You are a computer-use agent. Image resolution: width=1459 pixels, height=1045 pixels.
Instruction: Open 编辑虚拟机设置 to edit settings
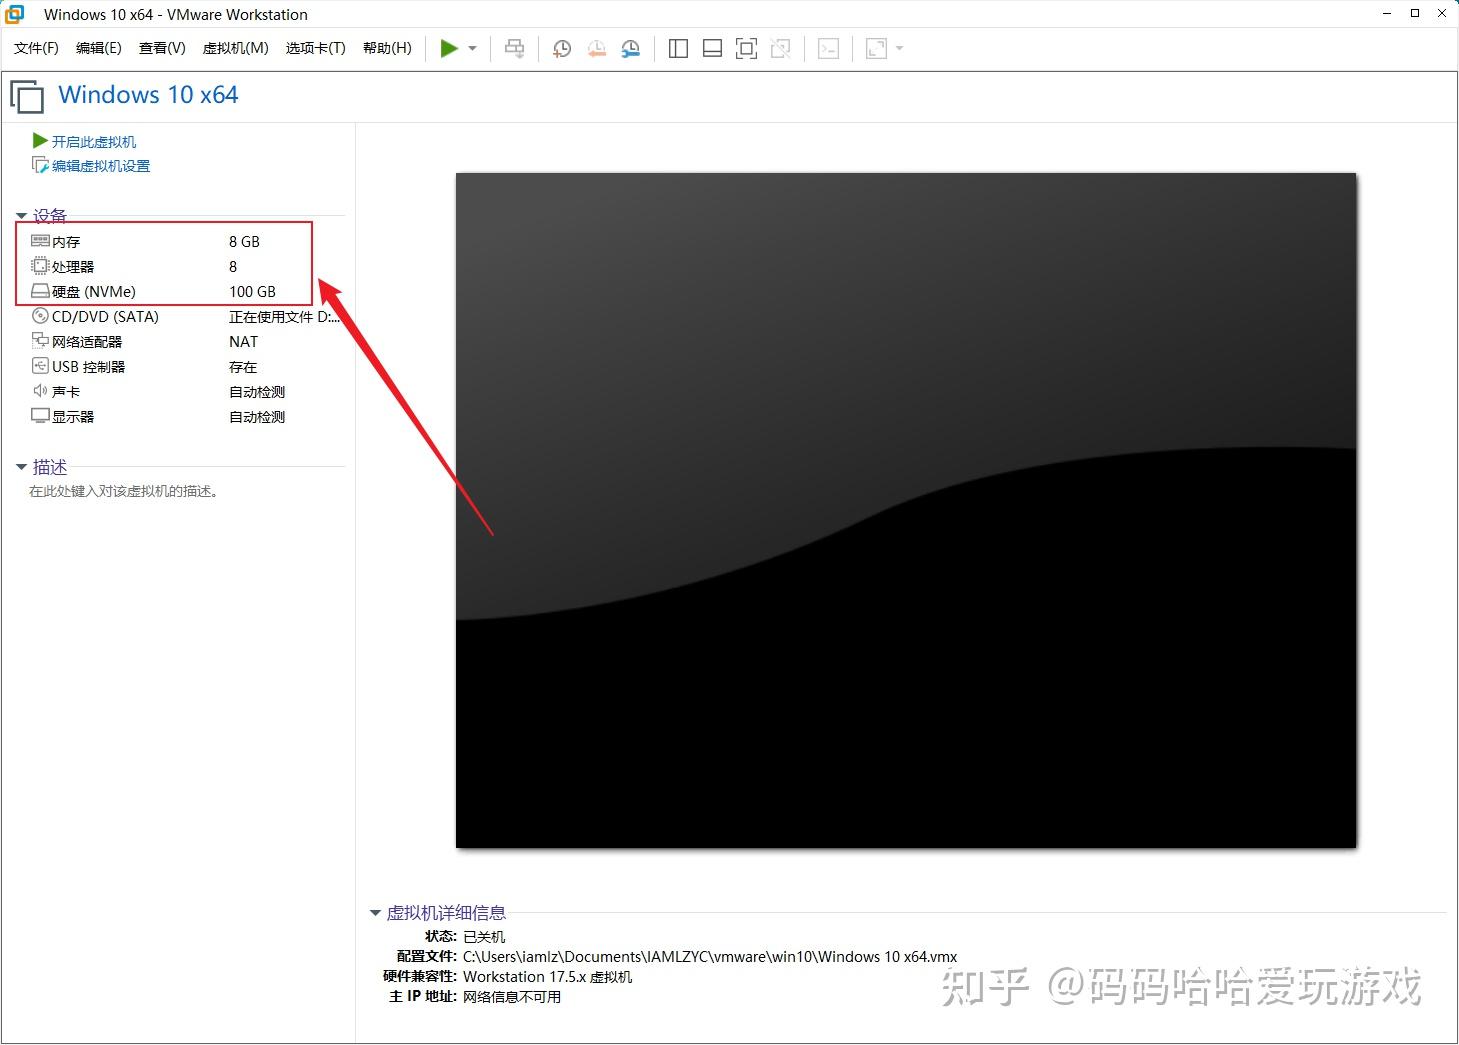pyautogui.click(x=99, y=165)
